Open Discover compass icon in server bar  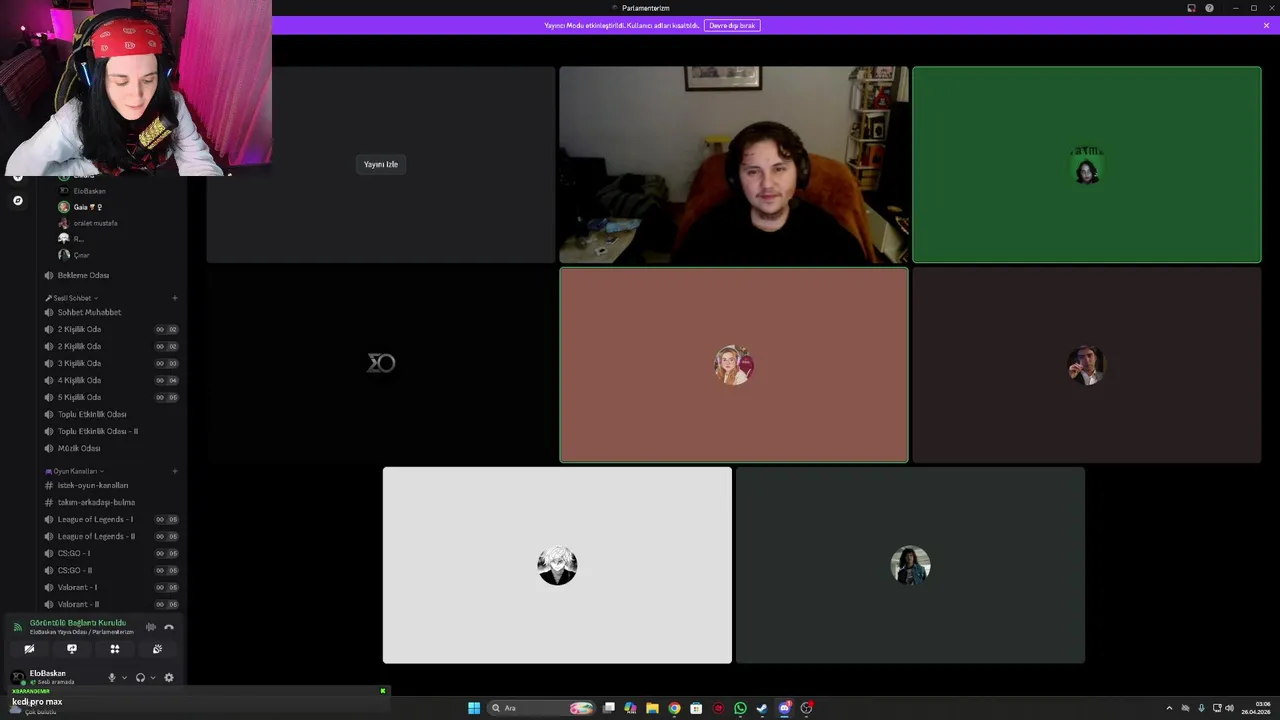(x=17, y=200)
